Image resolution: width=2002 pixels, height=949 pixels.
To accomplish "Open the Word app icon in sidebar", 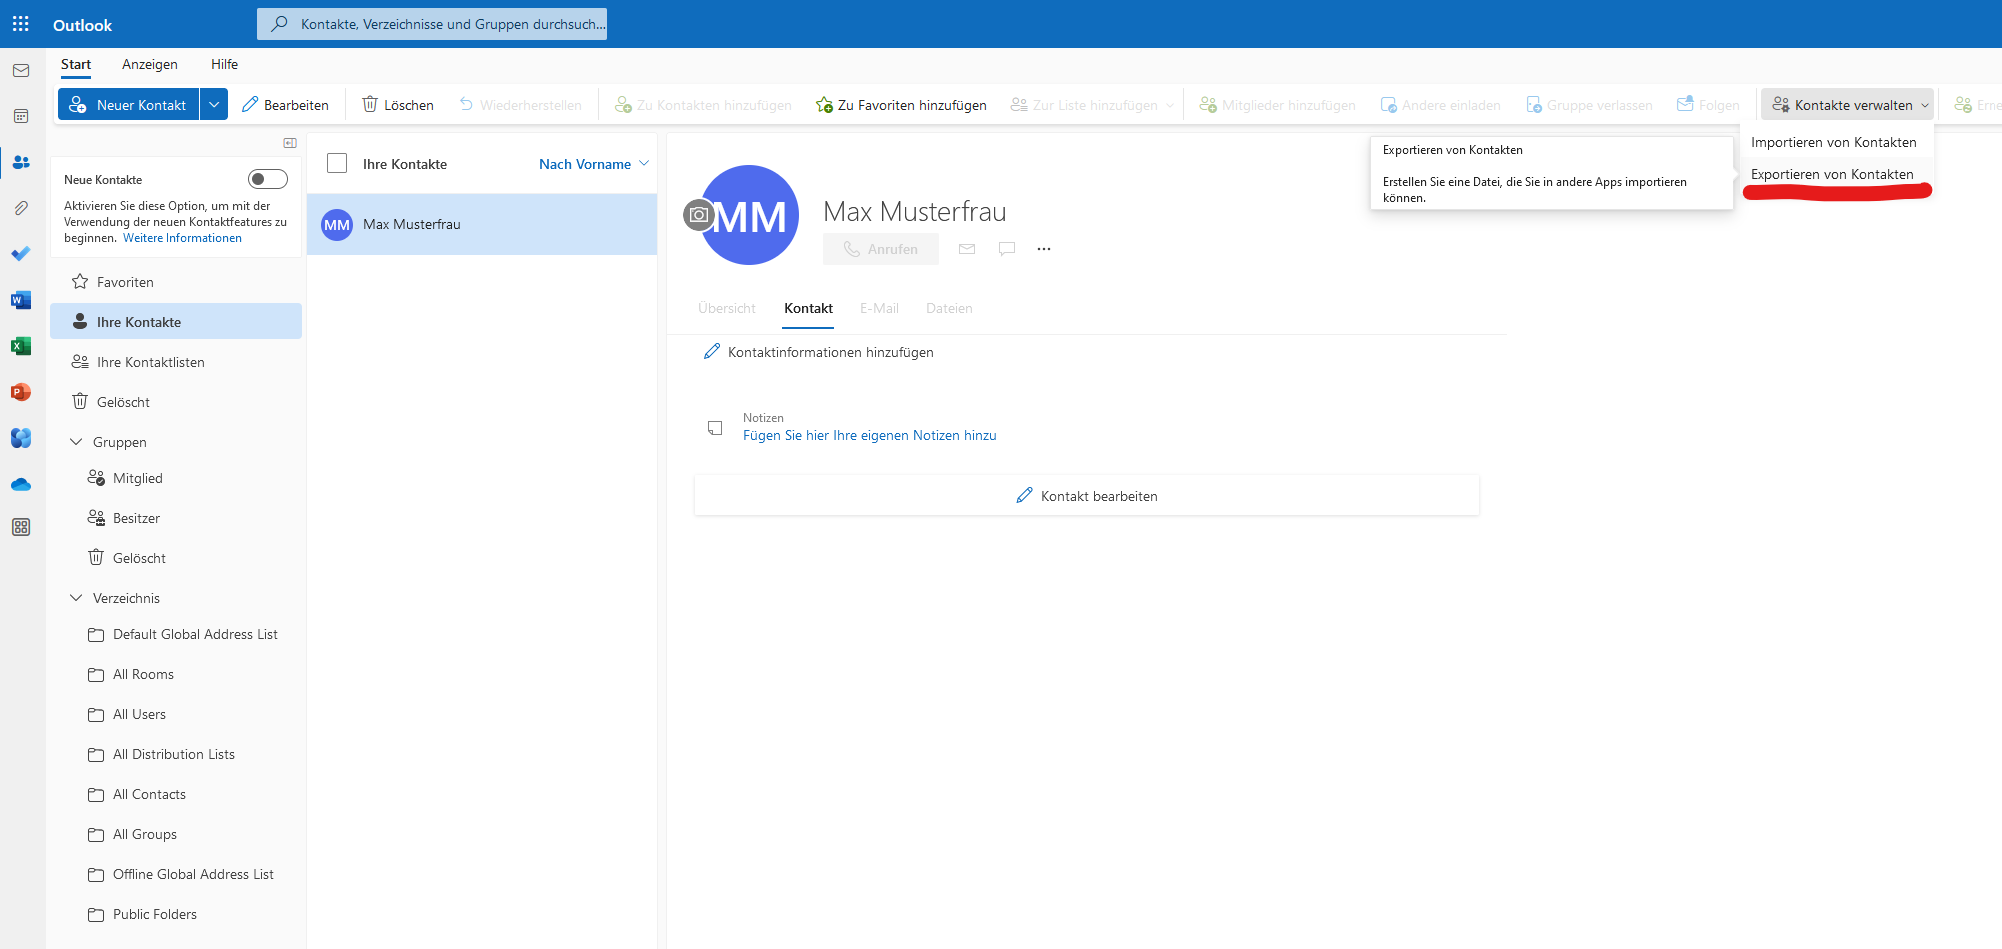I will (x=21, y=300).
